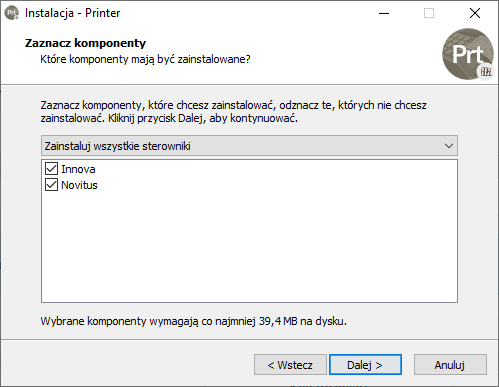Viewport: 499px width, 387px height.
Task: Select the Novitus label in the component list
Action: pyautogui.click(x=79, y=185)
